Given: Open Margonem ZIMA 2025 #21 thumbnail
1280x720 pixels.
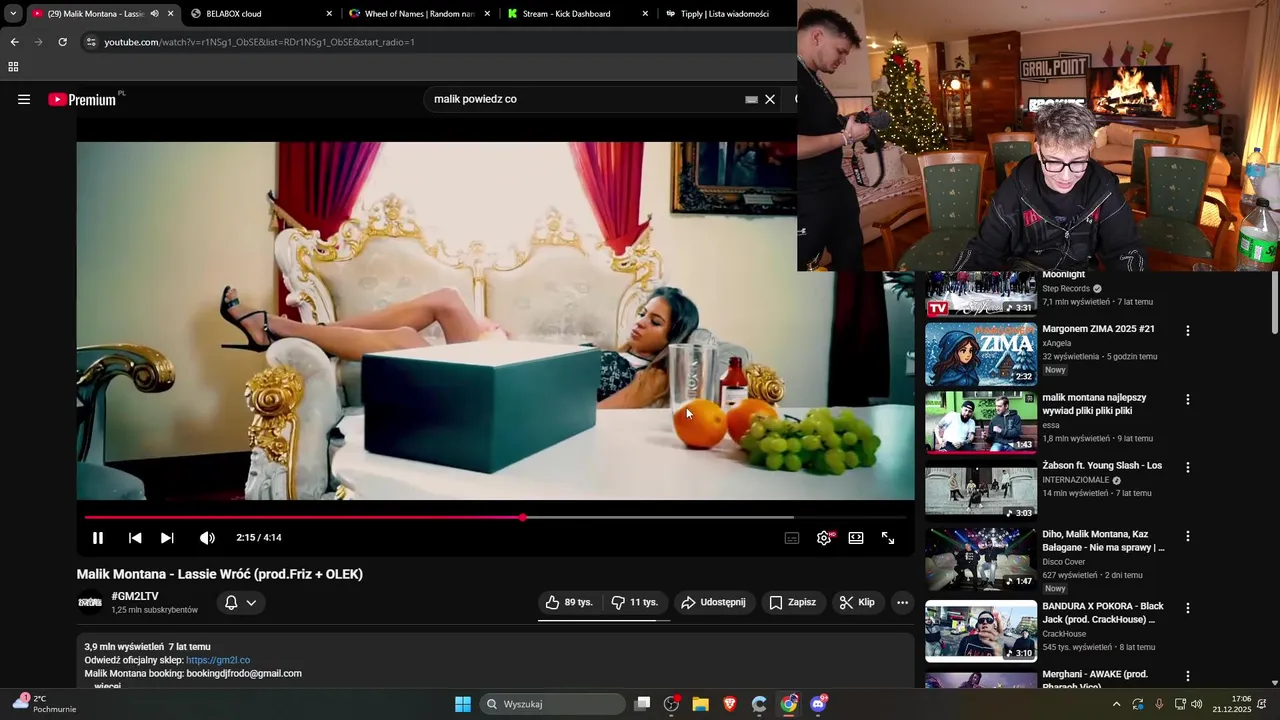Looking at the screenshot, I should [981, 354].
